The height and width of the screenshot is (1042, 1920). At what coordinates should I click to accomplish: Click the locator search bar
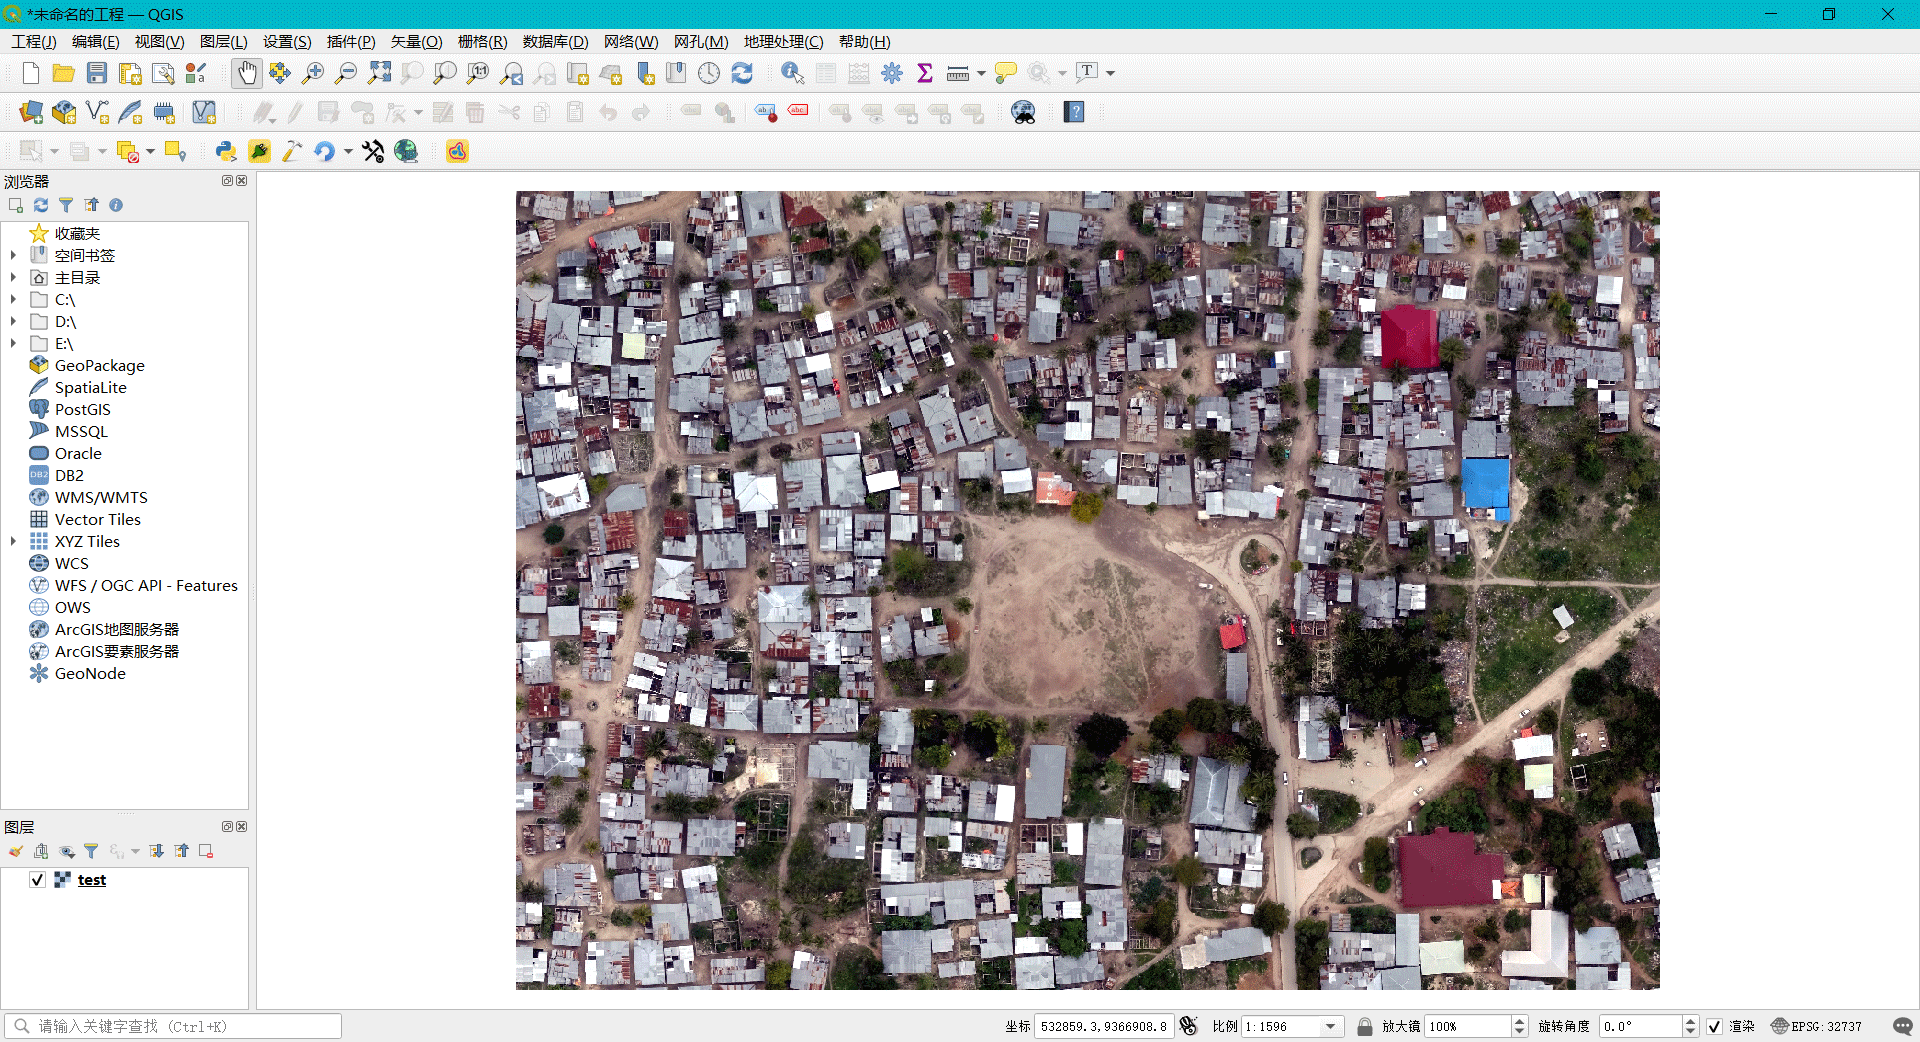pyautogui.click(x=173, y=1026)
